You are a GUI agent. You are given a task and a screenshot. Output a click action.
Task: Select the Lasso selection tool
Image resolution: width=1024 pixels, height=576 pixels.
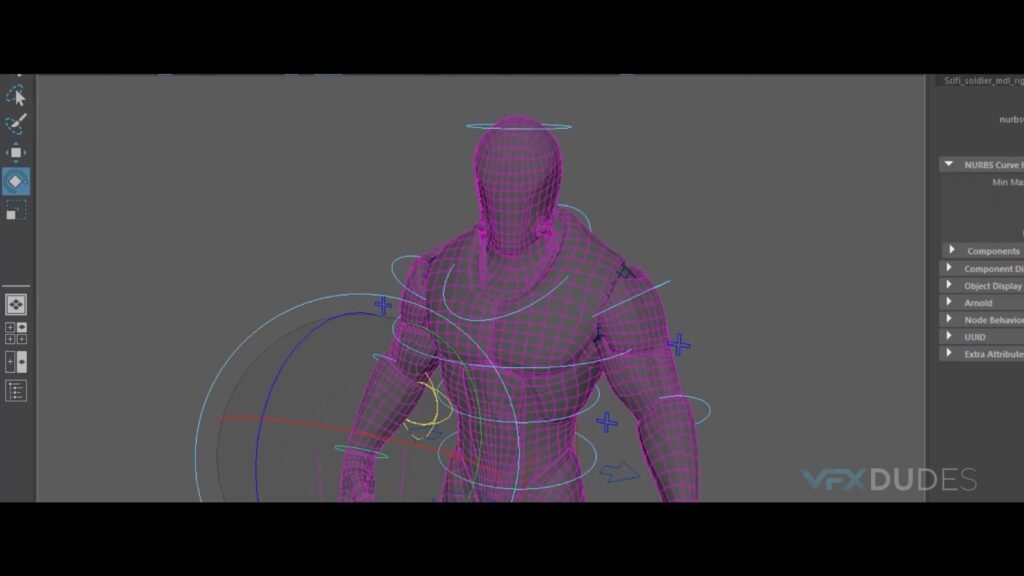[x=16, y=96]
